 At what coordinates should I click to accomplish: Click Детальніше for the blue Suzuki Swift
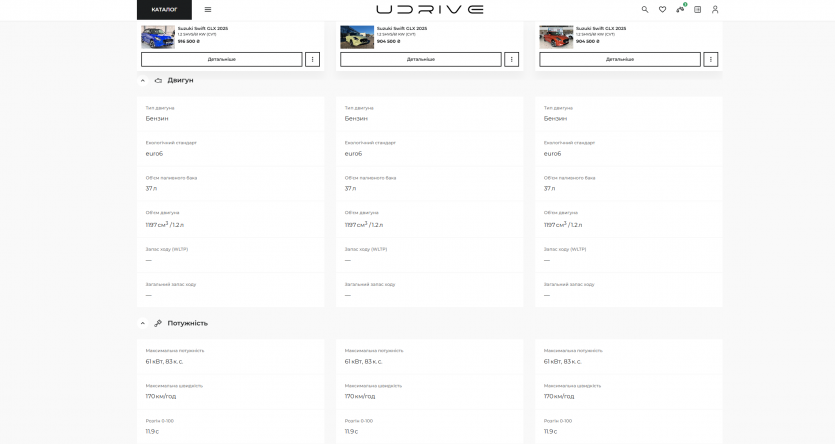[222, 59]
